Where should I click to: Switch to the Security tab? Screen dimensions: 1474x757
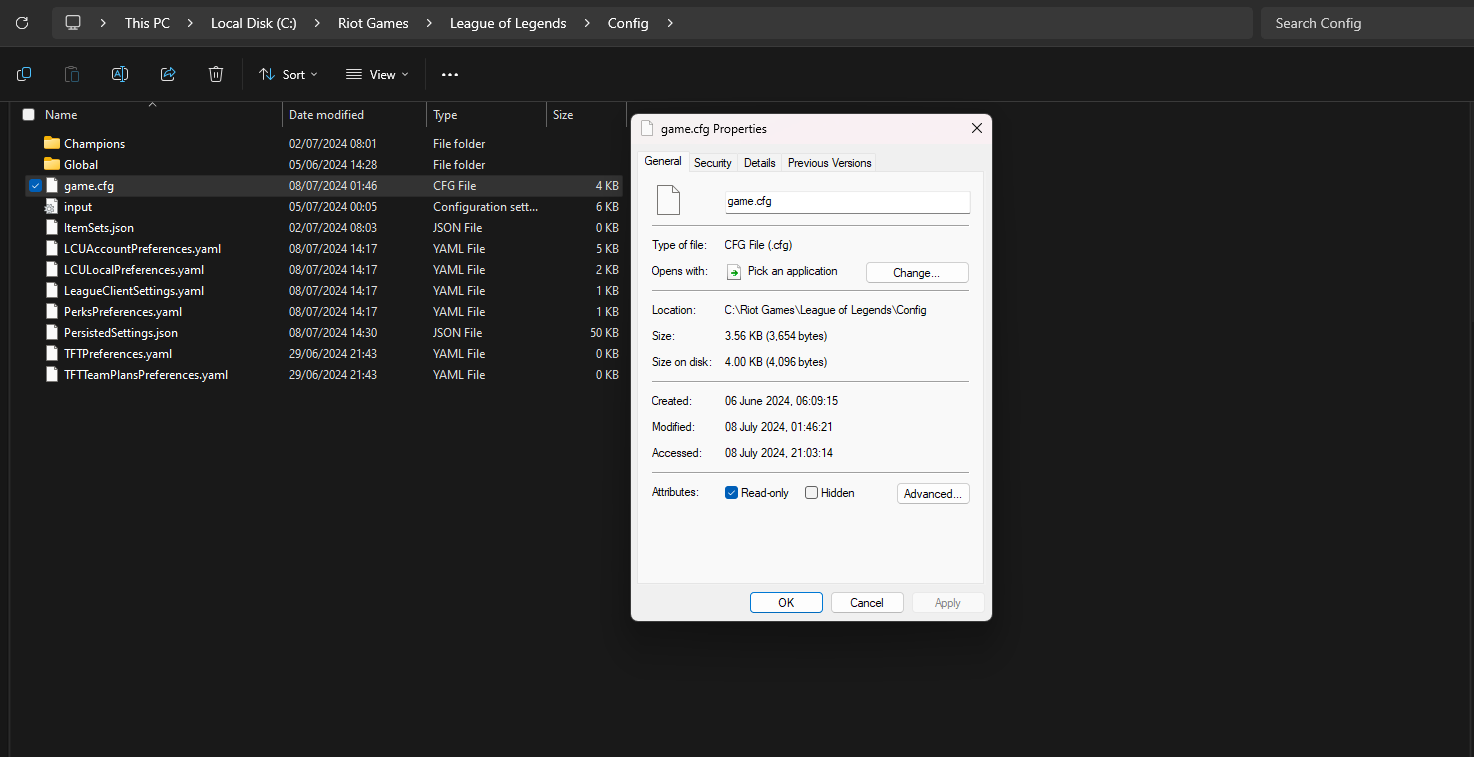coord(713,163)
